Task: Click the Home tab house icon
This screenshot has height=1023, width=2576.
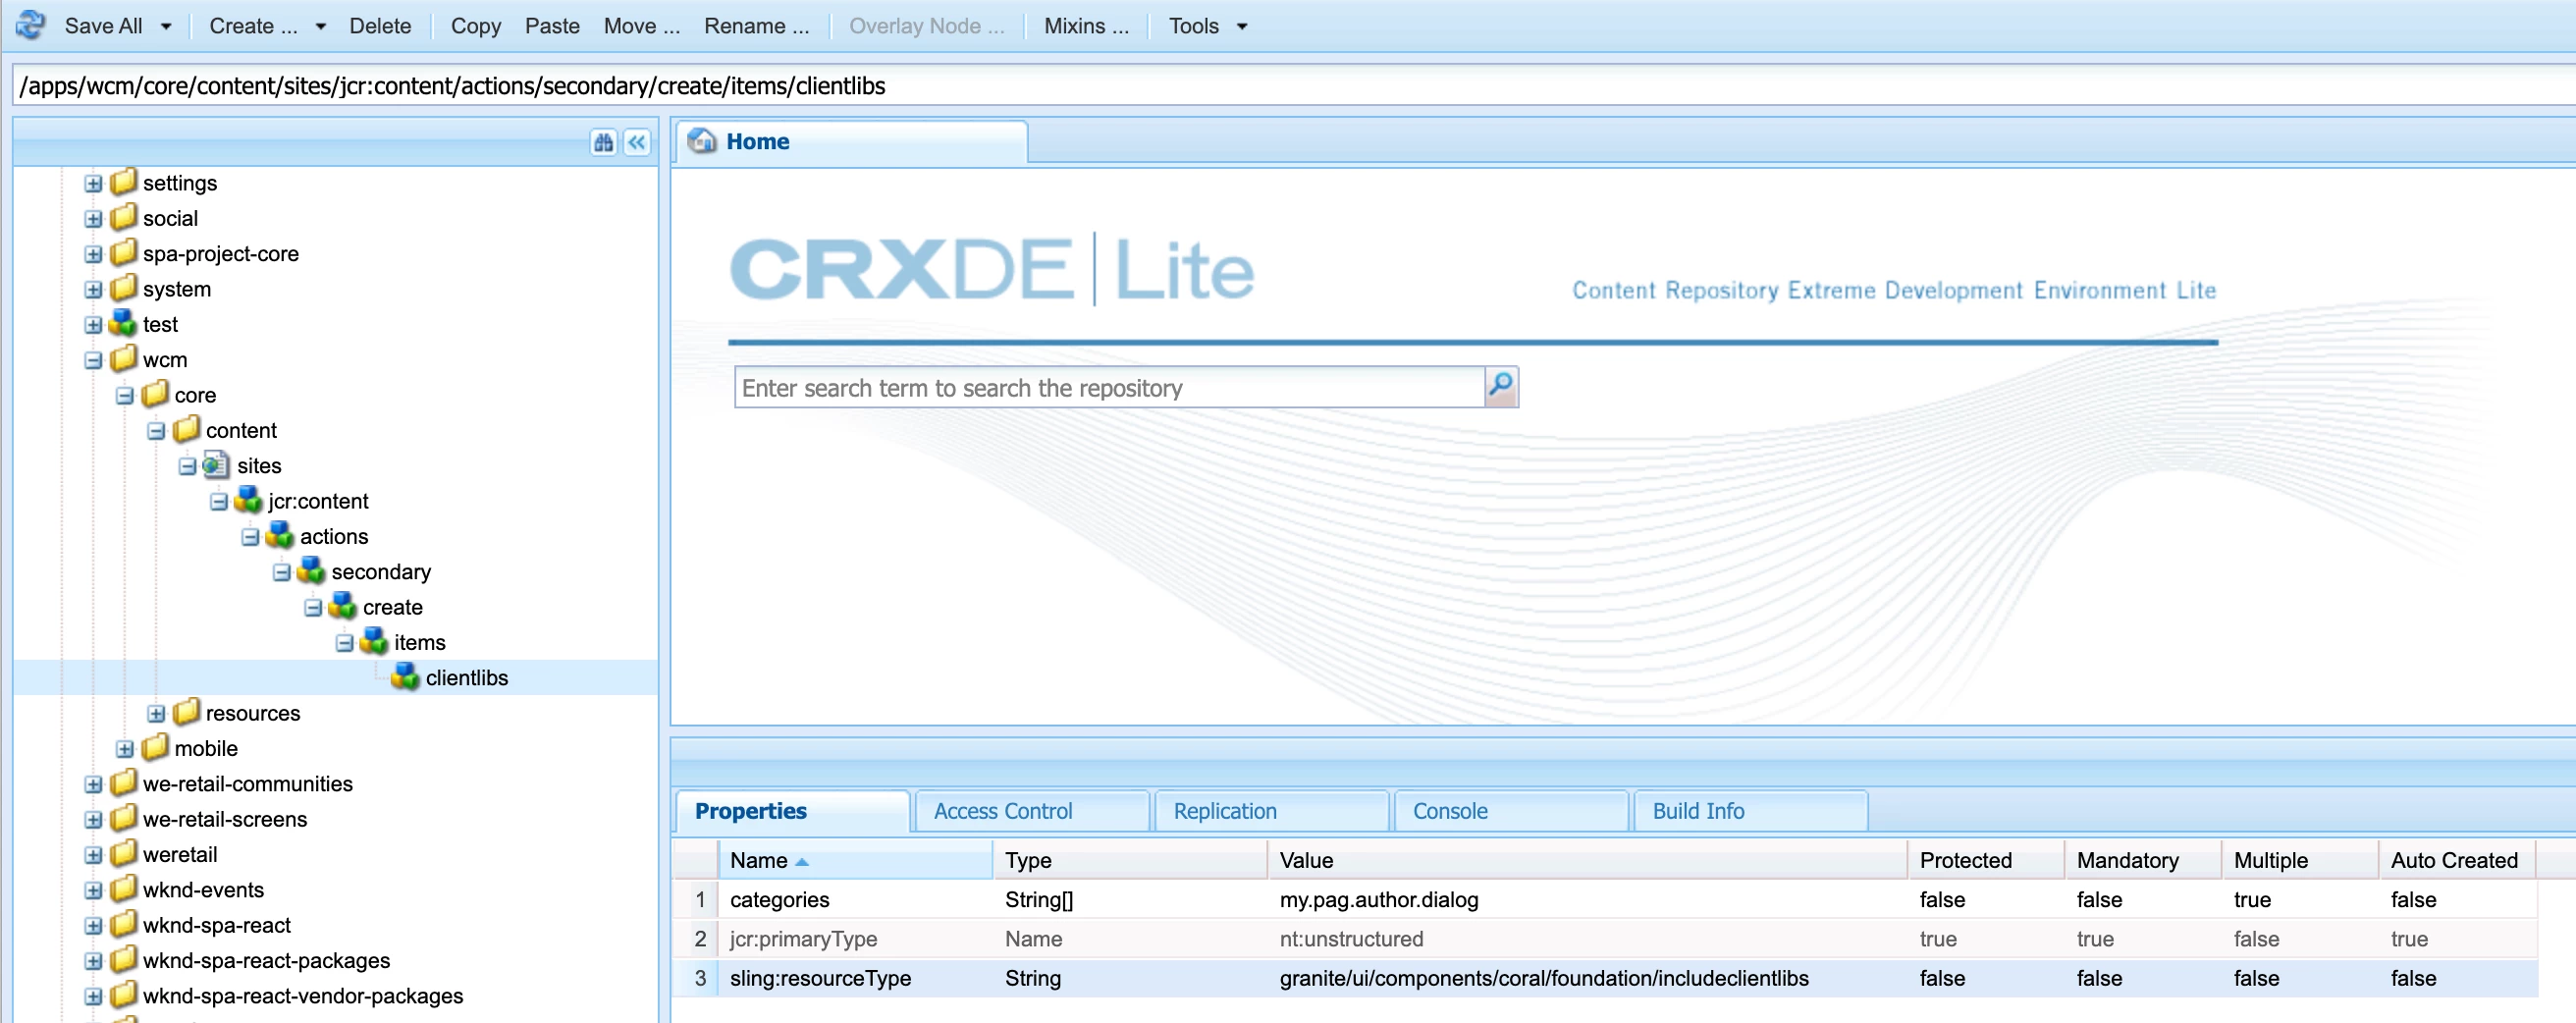Action: coord(702,141)
